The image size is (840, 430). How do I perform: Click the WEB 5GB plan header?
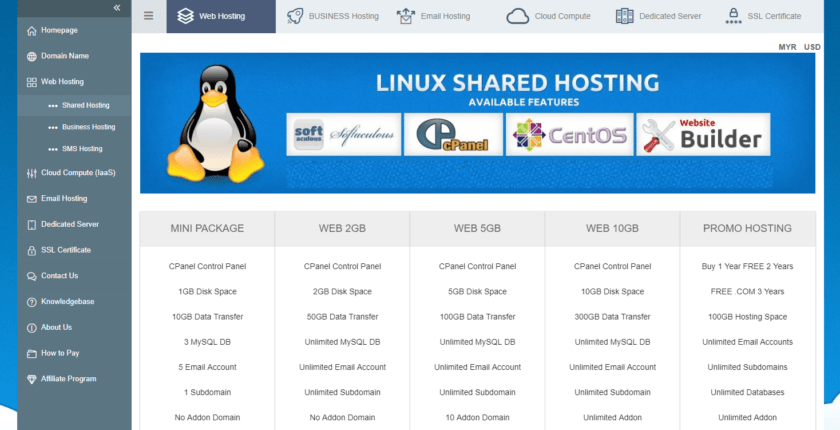tap(477, 229)
